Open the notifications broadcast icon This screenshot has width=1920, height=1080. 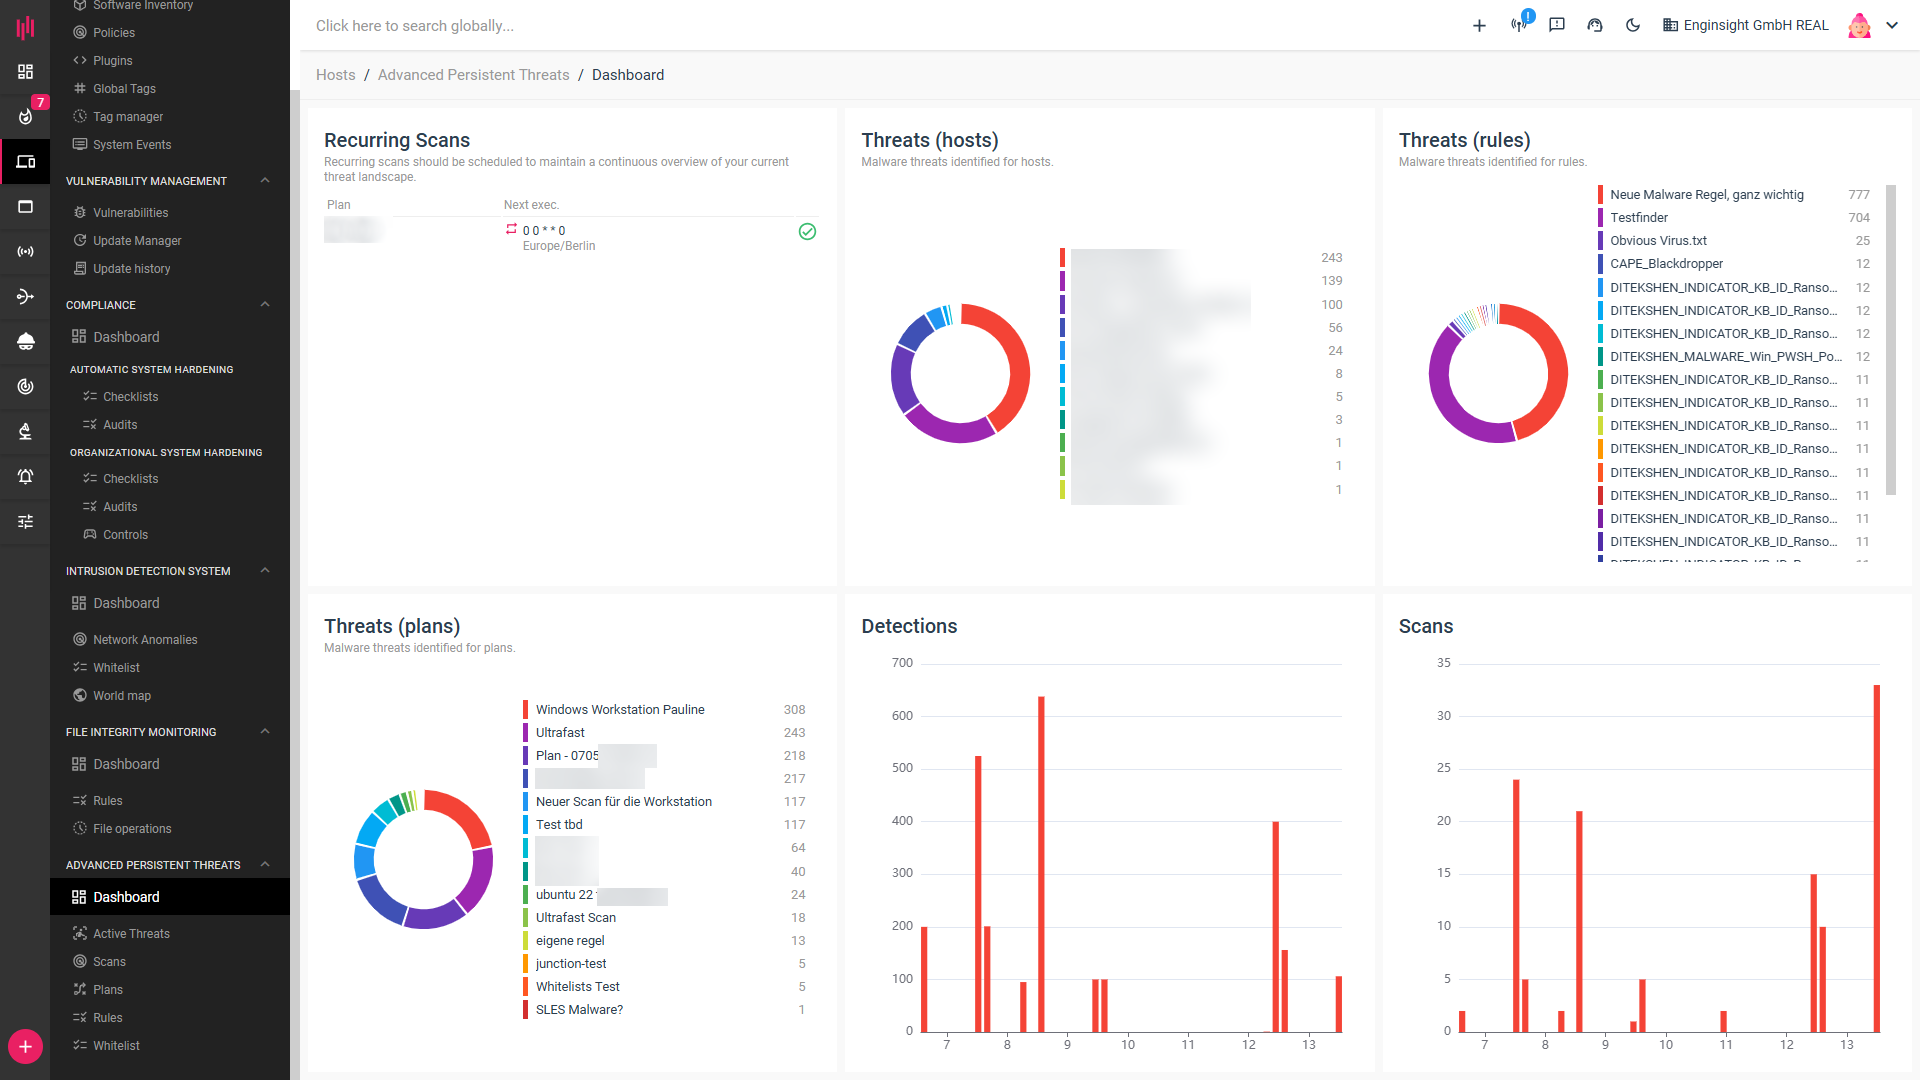[1518, 25]
